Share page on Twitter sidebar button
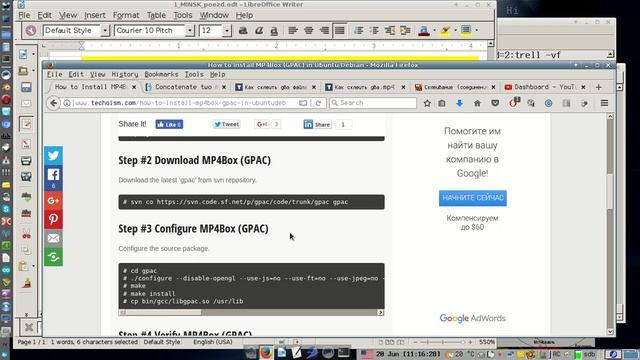640x360 pixels. click(x=53, y=156)
